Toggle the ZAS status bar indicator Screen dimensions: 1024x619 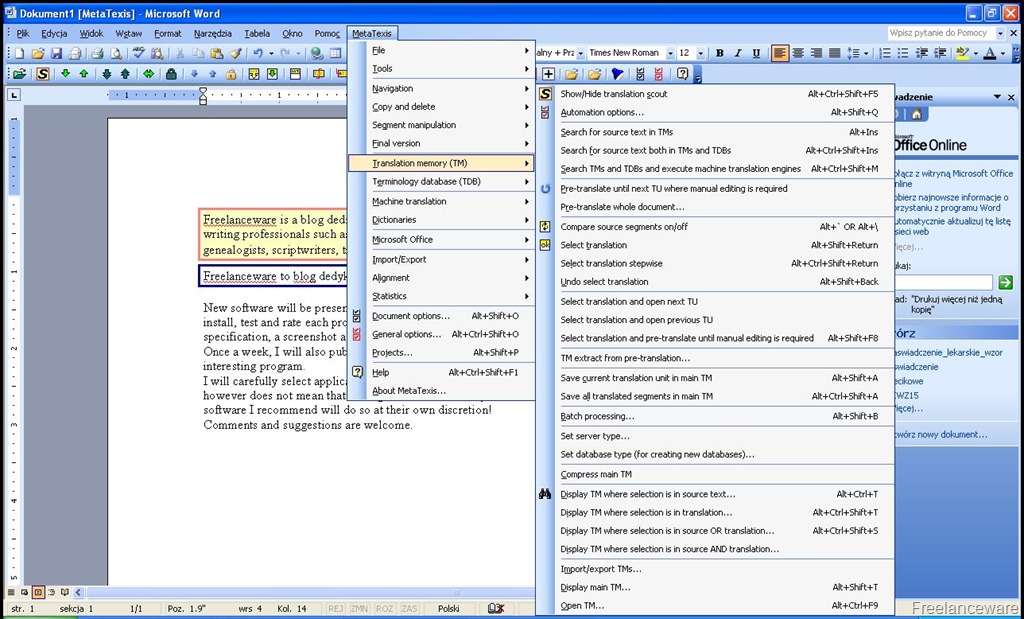click(x=409, y=609)
